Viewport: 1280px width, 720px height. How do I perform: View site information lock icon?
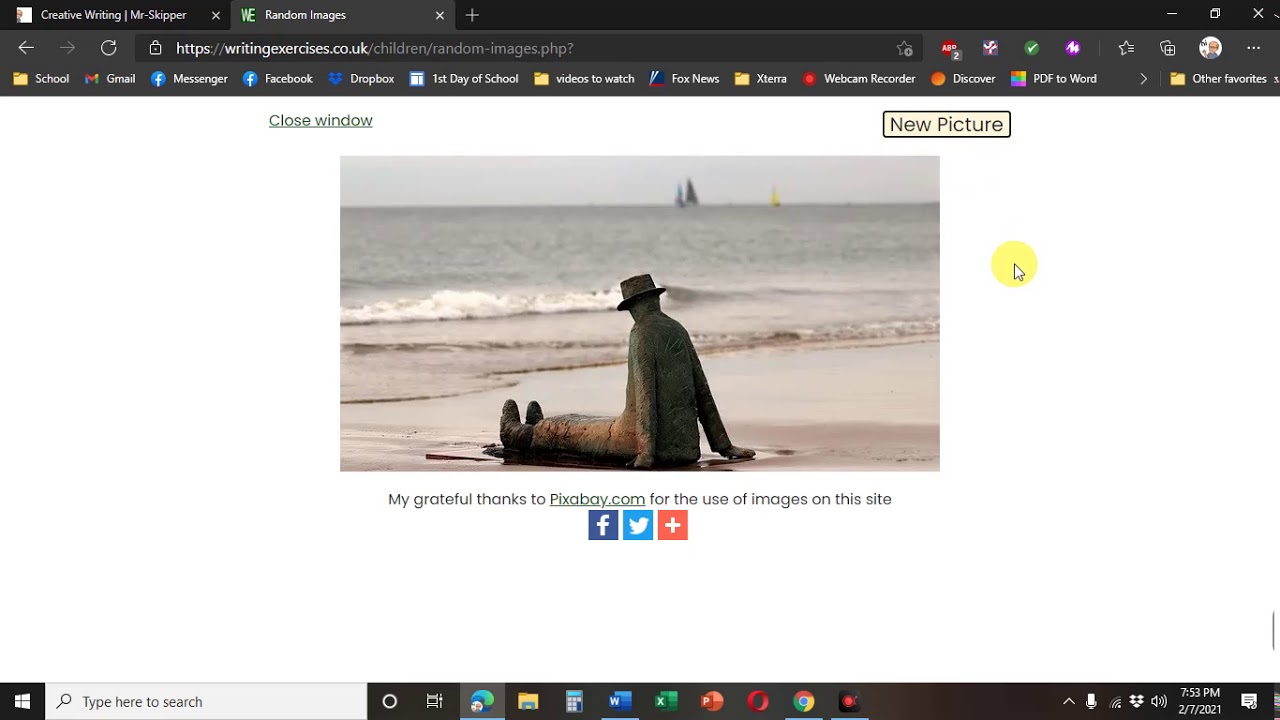pyautogui.click(x=155, y=48)
